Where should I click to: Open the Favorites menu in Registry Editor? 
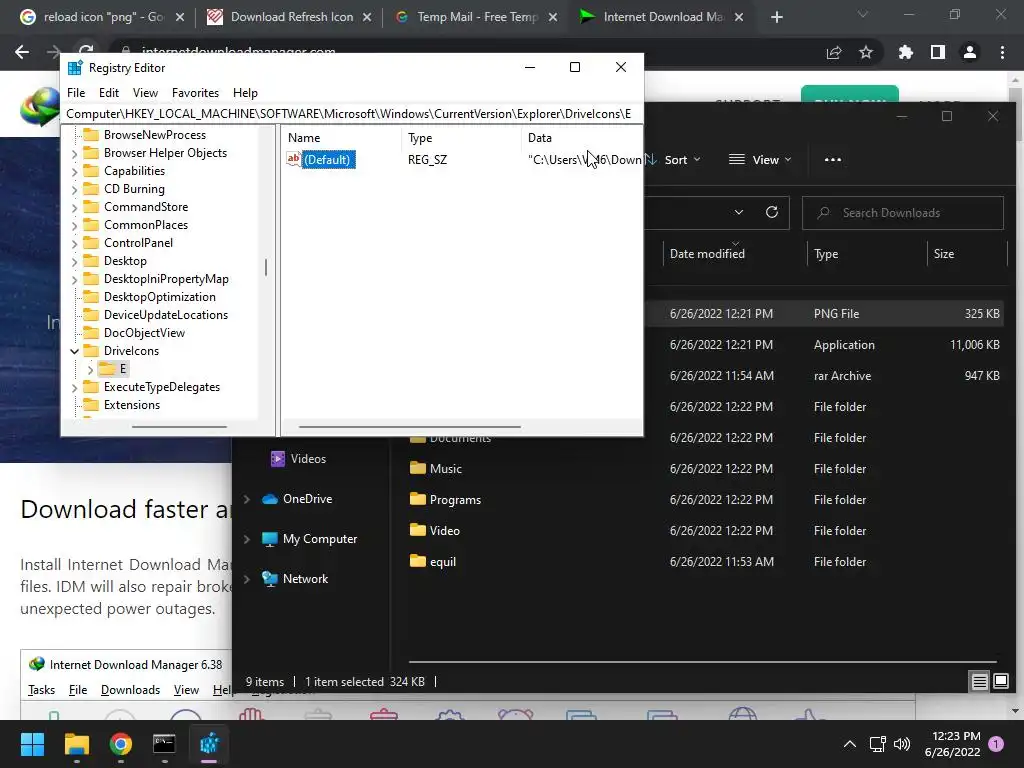[195, 93]
